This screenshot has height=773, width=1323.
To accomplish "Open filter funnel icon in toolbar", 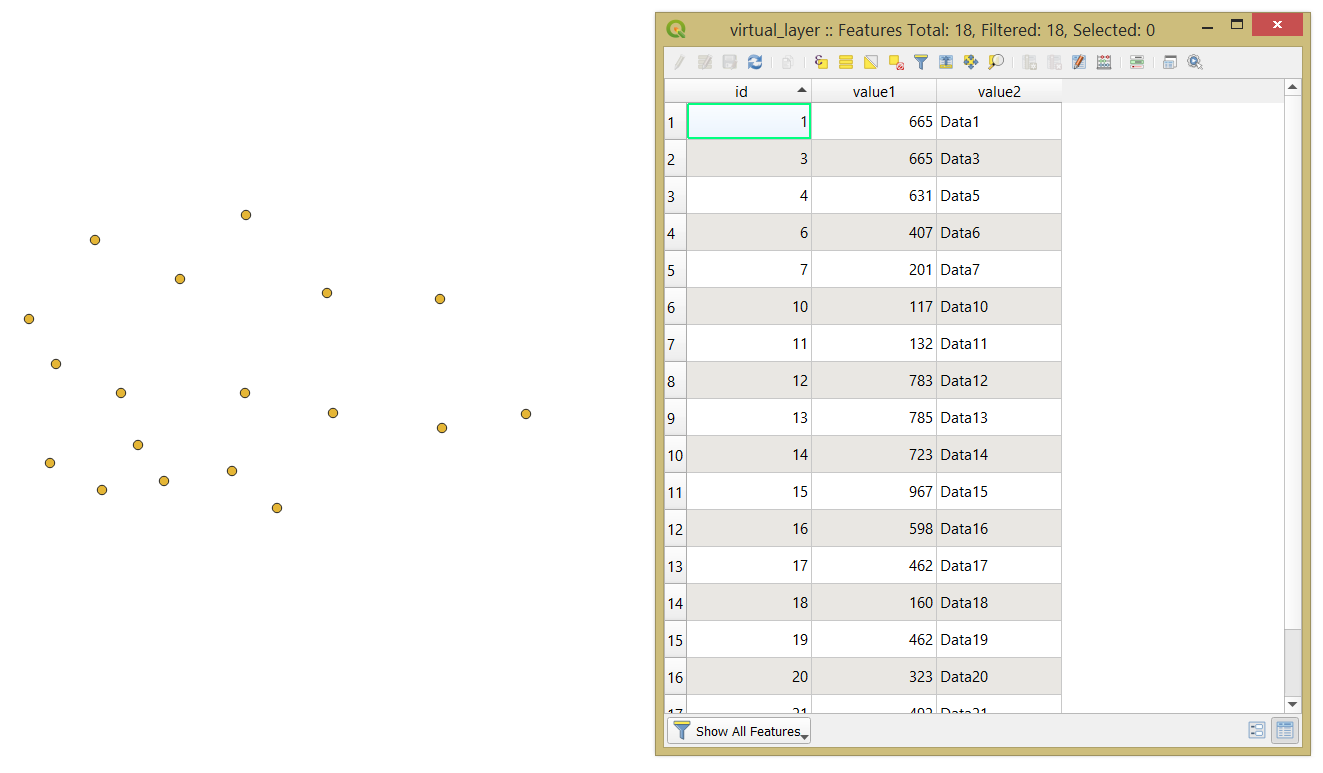I will pos(921,62).
